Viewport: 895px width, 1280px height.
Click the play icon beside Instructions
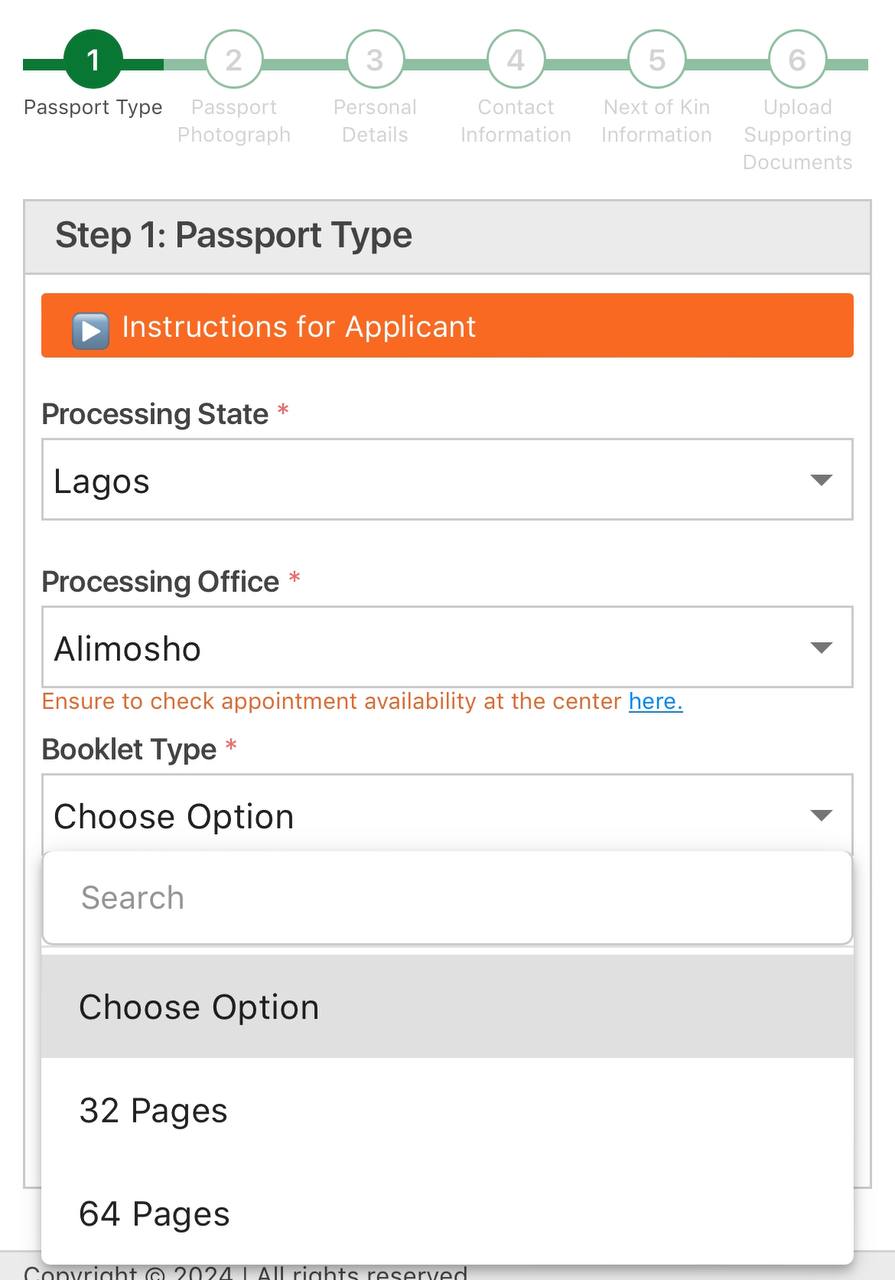pos(90,329)
